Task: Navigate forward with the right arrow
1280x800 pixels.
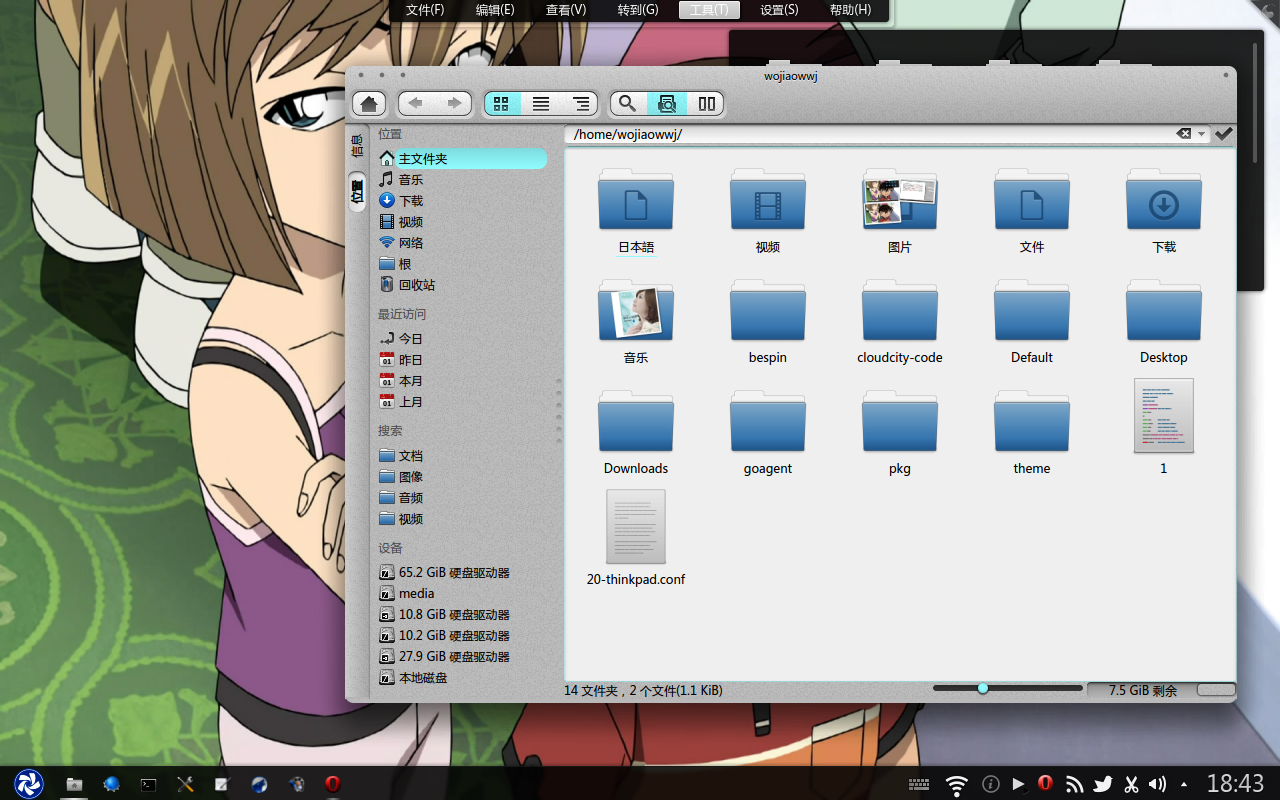Action: click(454, 103)
